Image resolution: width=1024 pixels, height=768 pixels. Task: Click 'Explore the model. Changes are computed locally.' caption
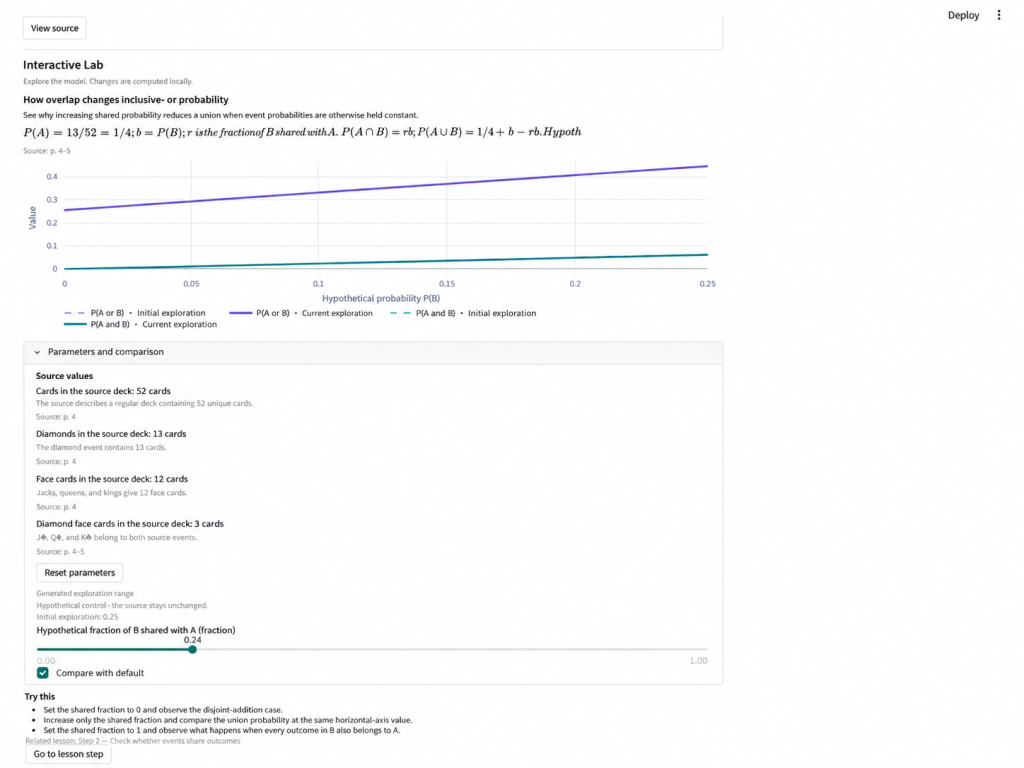coord(108,82)
